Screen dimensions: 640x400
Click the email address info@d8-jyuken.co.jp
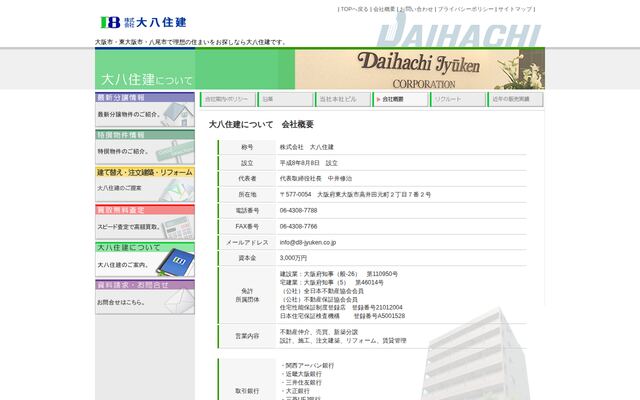[x=308, y=242]
